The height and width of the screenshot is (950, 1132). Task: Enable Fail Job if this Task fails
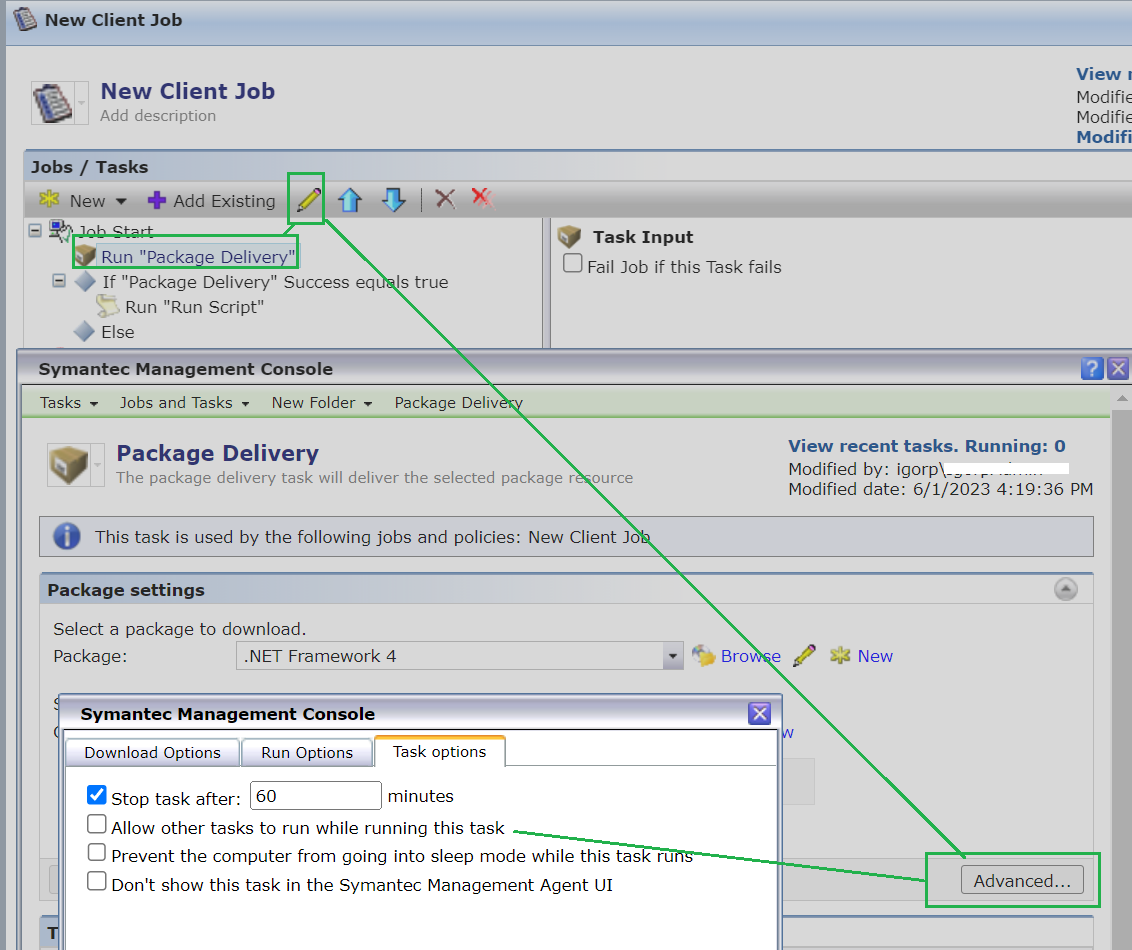[x=572, y=263]
